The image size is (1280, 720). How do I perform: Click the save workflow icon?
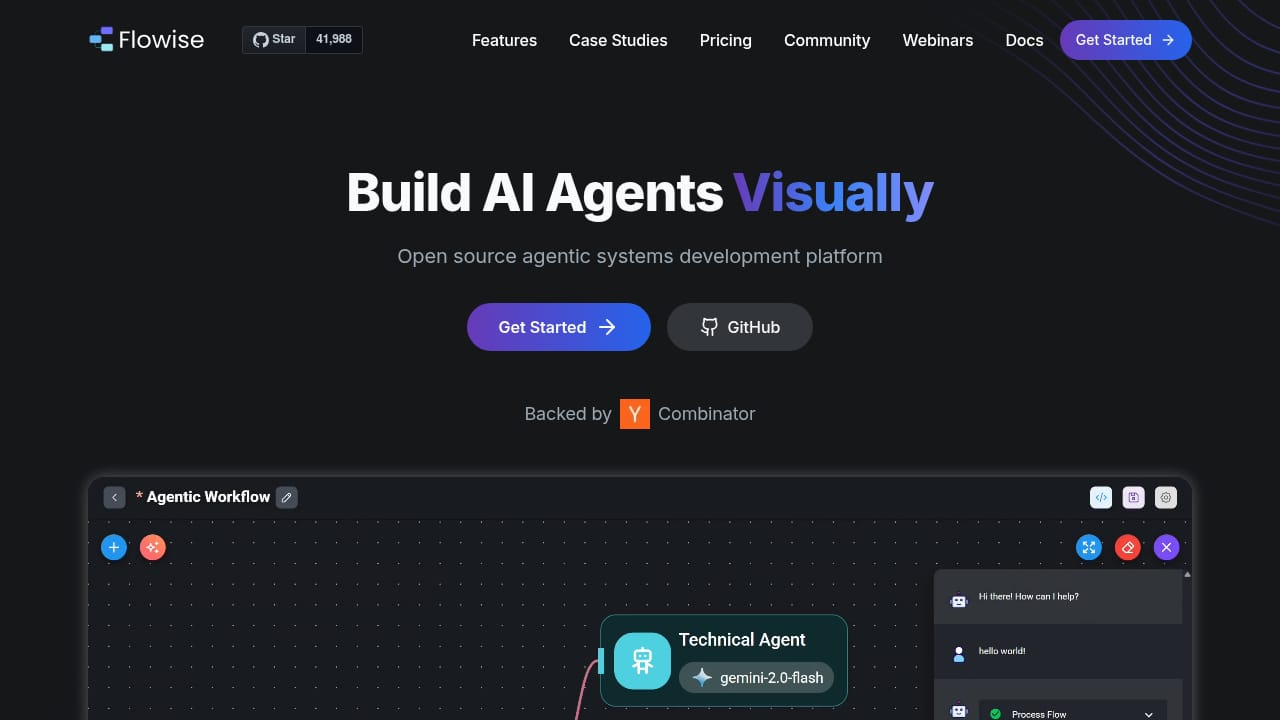point(1133,497)
